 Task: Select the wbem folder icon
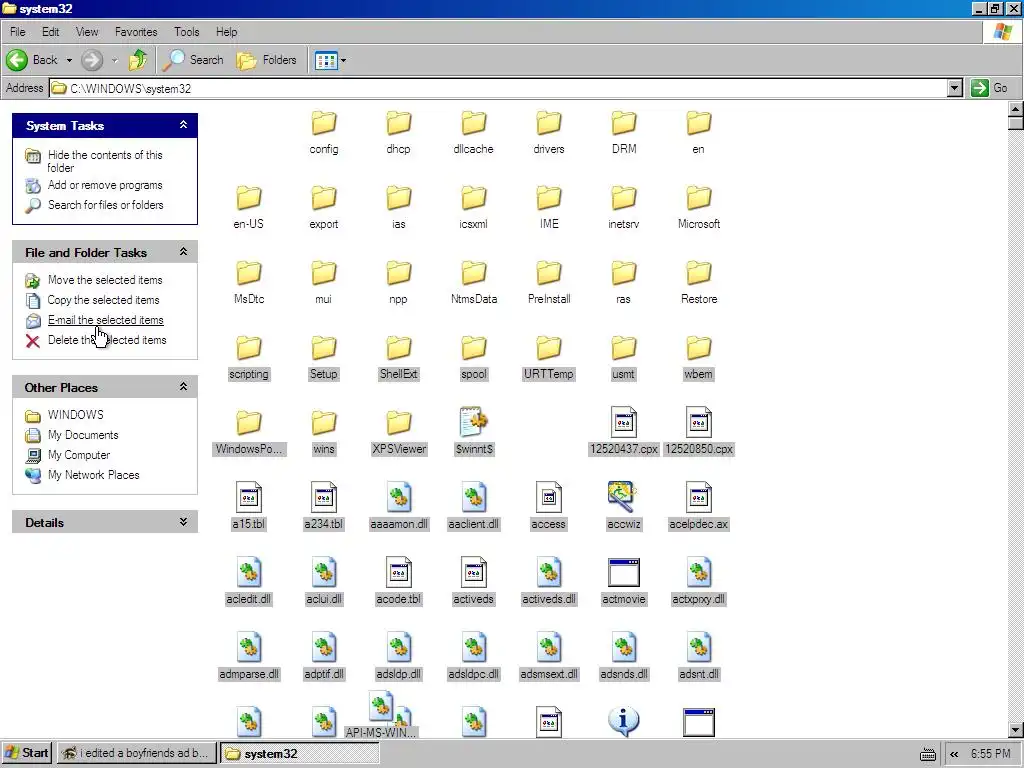click(x=699, y=348)
